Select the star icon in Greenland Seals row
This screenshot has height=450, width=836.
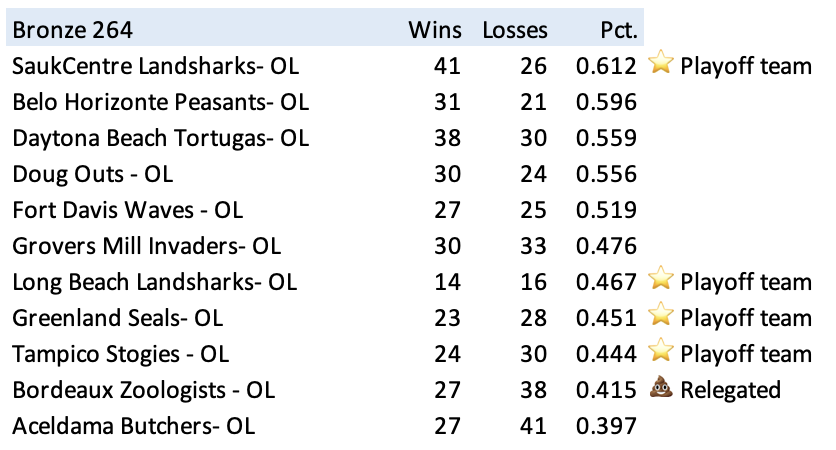tap(660, 318)
